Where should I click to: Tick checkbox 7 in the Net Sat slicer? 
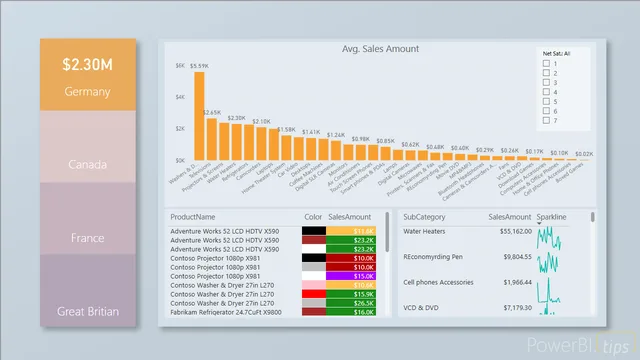546,120
